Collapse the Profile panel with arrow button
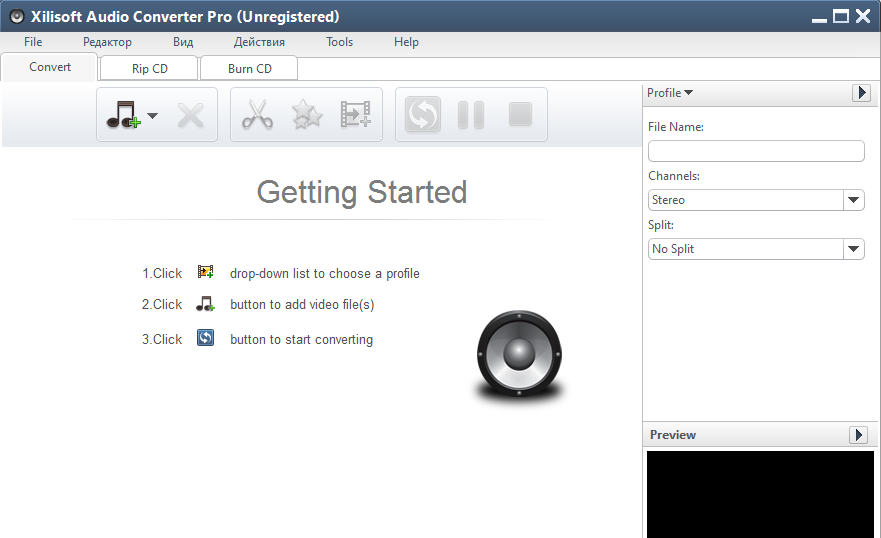Viewport: 881px width, 538px height. (861, 93)
